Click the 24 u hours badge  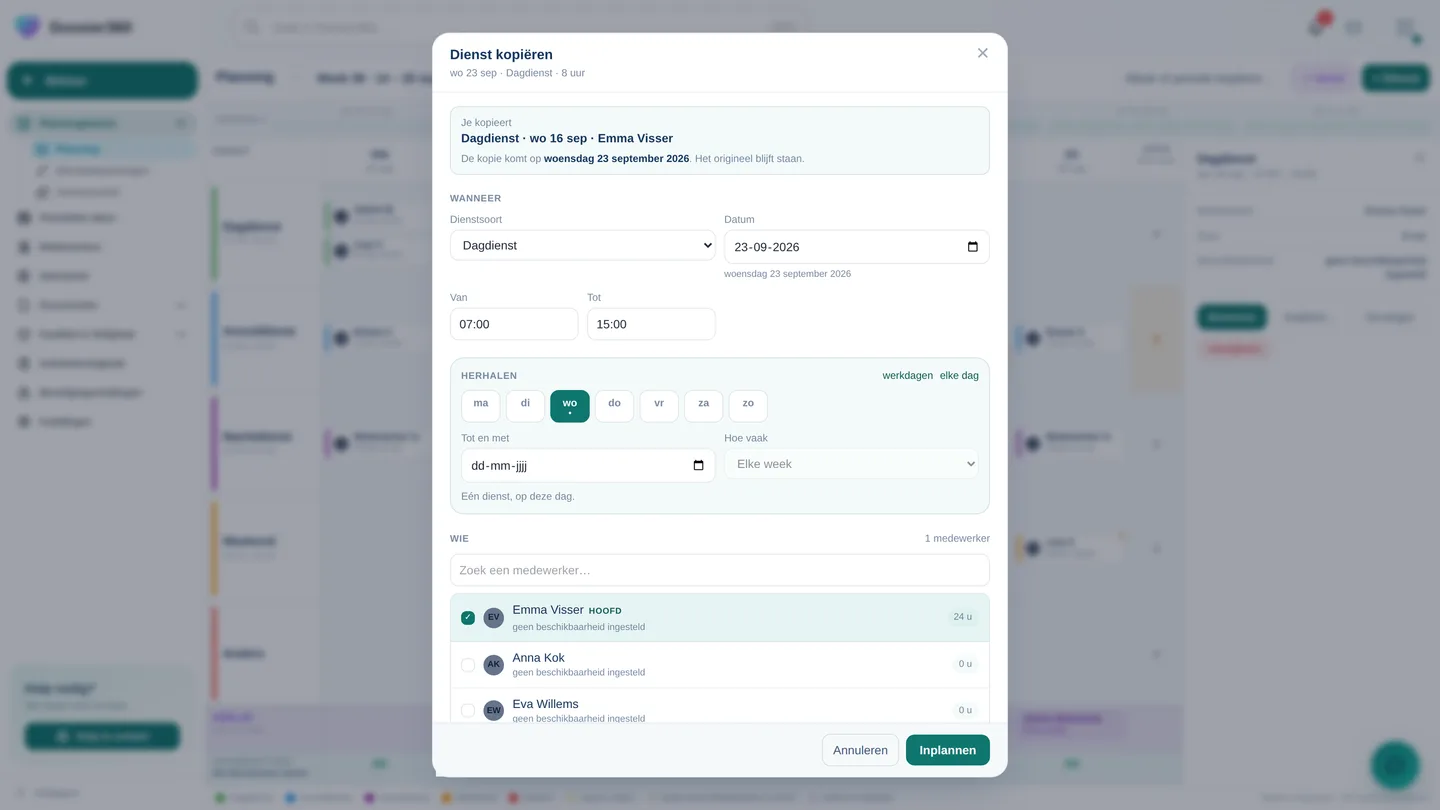[x=963, y=617]
